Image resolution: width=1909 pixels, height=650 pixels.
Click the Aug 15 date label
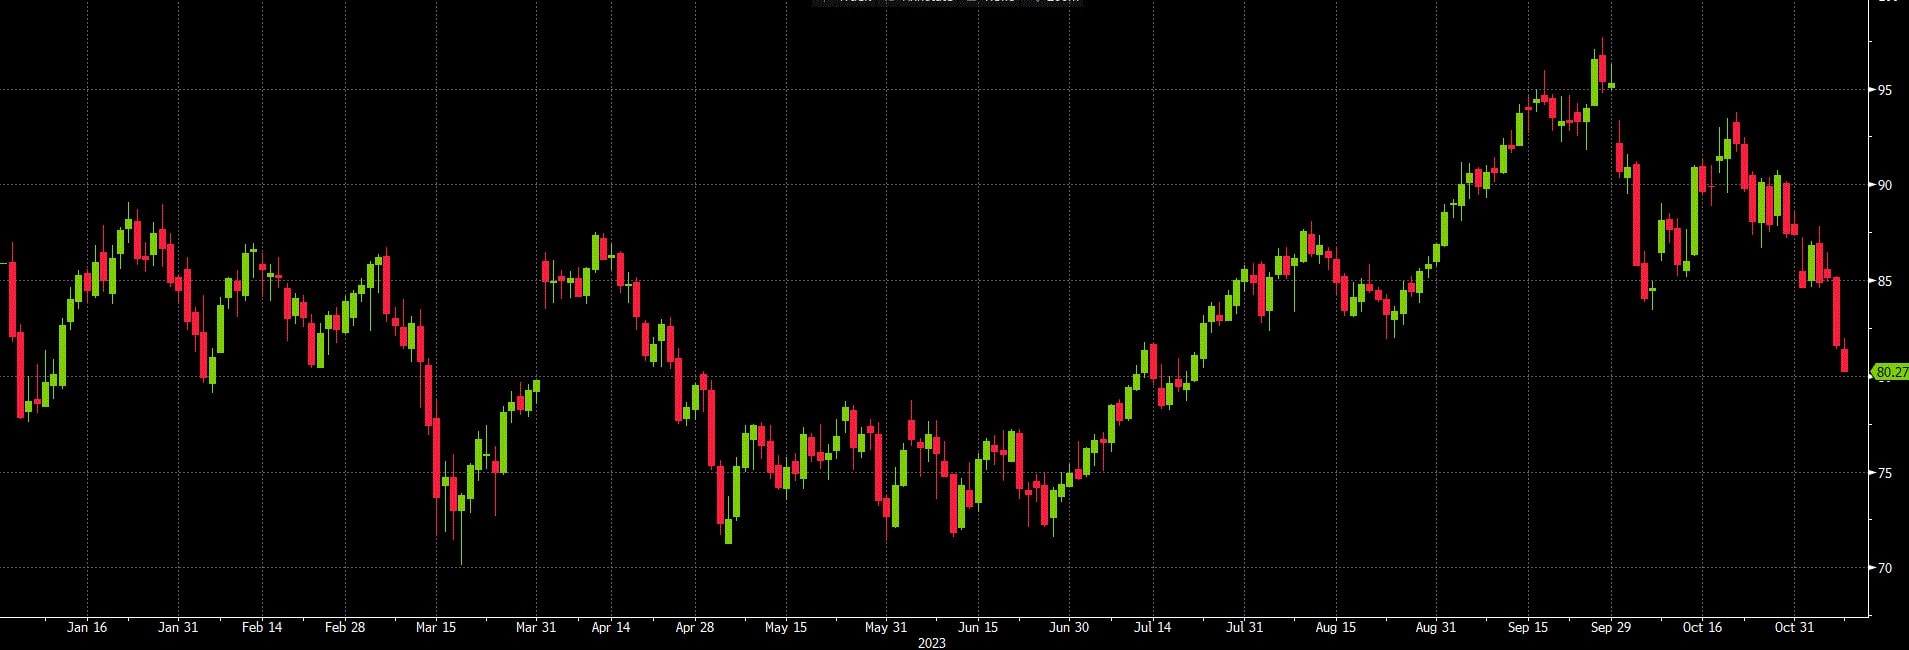pyautogui.click(x=1336, y=627)
